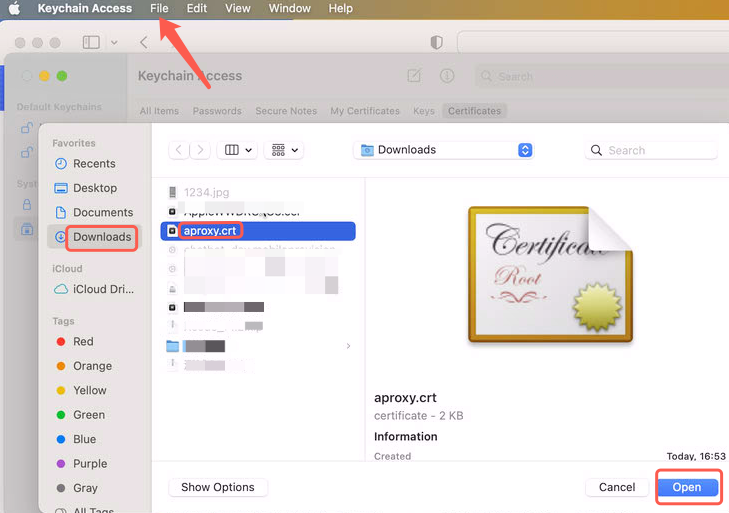Expand the folder row chevron in file list
Viewport: 729px width, 513px height.
coord(348,346)
